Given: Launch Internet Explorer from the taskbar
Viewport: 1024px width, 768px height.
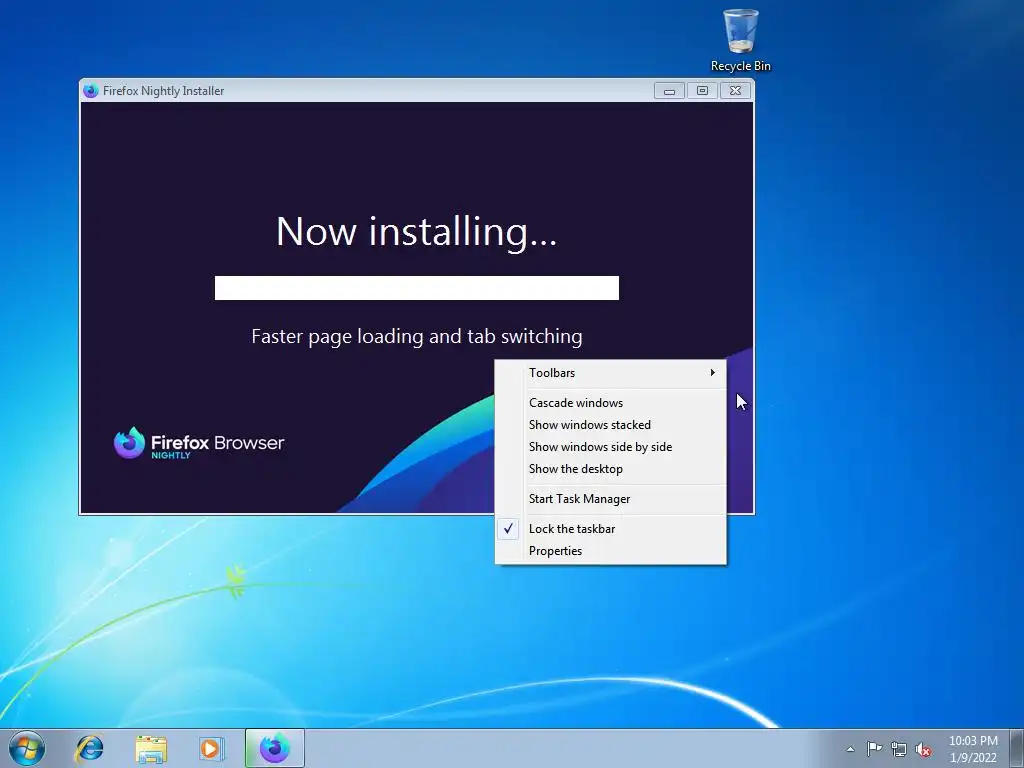Looking at the screenshot, I should click(89, 748).
